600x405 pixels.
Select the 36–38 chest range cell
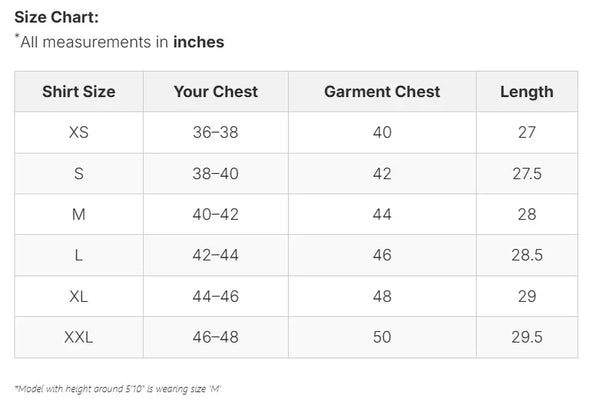click(x=215, y=132)
